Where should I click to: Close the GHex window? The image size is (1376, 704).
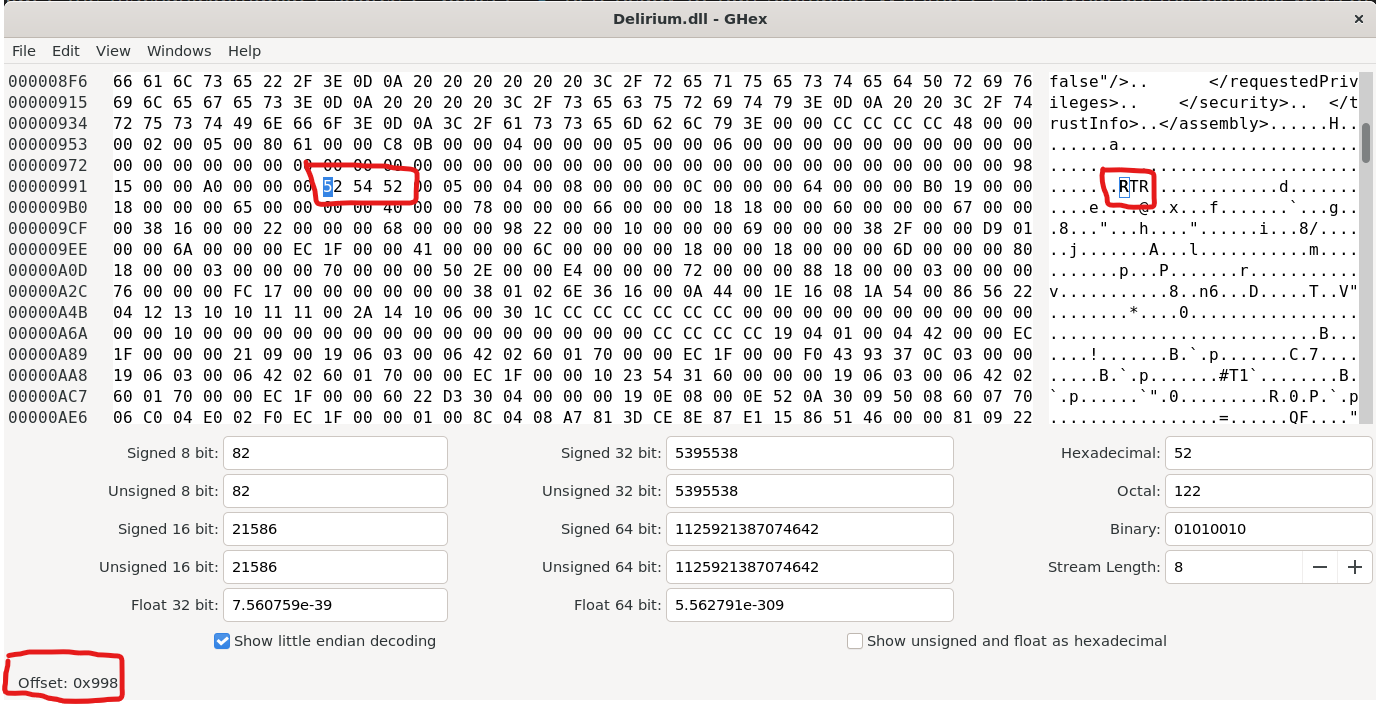[1357, 19]
